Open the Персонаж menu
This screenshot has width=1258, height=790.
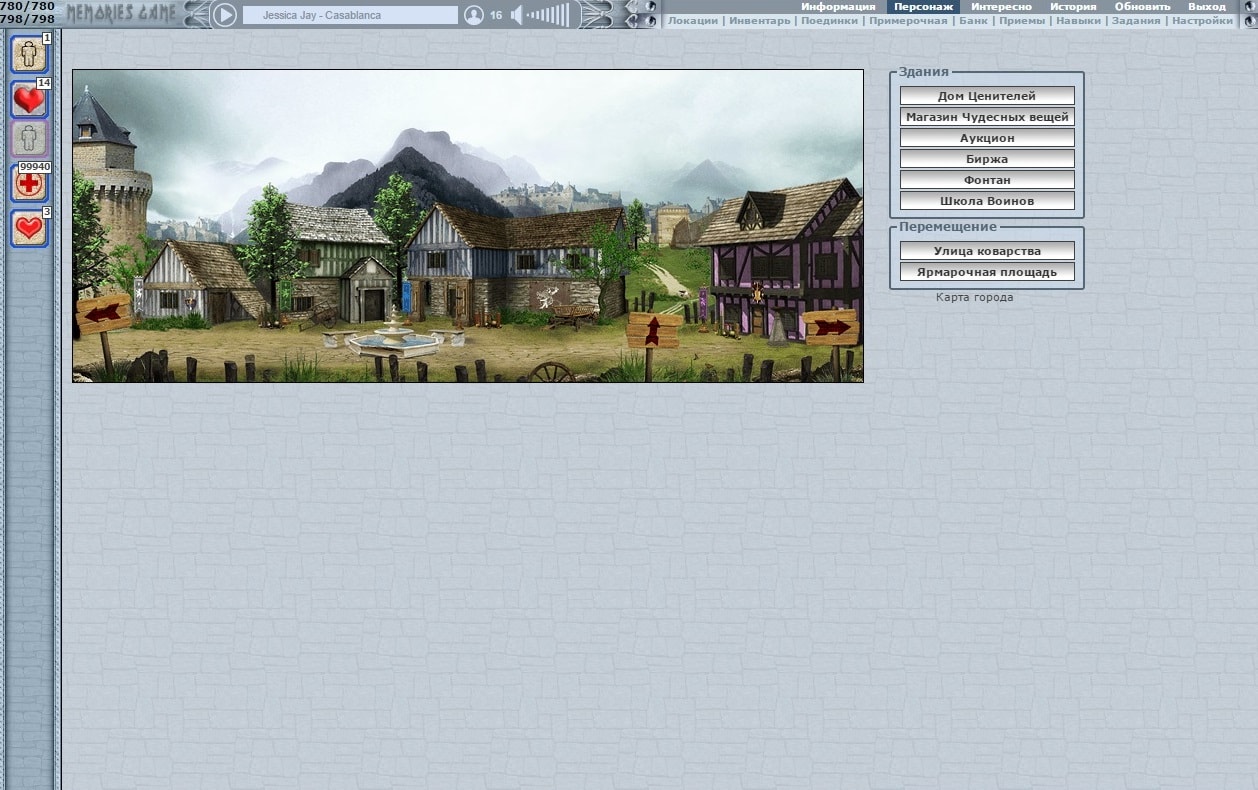coord(923,6)
